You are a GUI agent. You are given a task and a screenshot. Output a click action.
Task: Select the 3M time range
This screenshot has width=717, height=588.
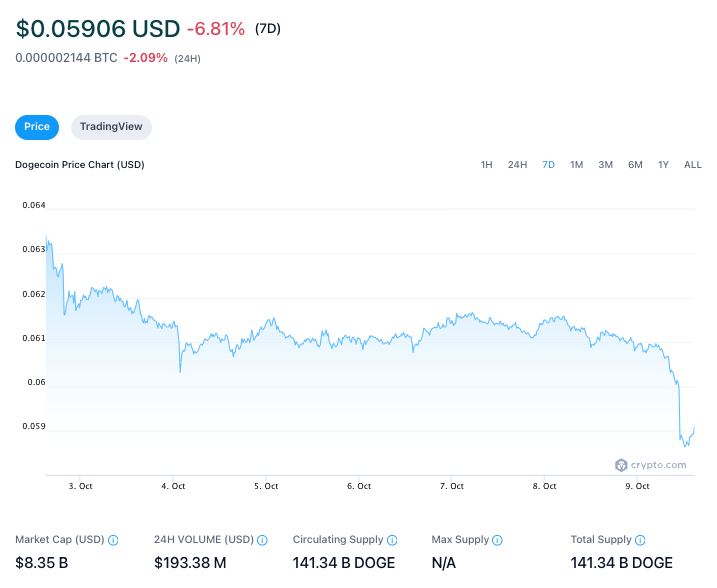pos(605,165)
